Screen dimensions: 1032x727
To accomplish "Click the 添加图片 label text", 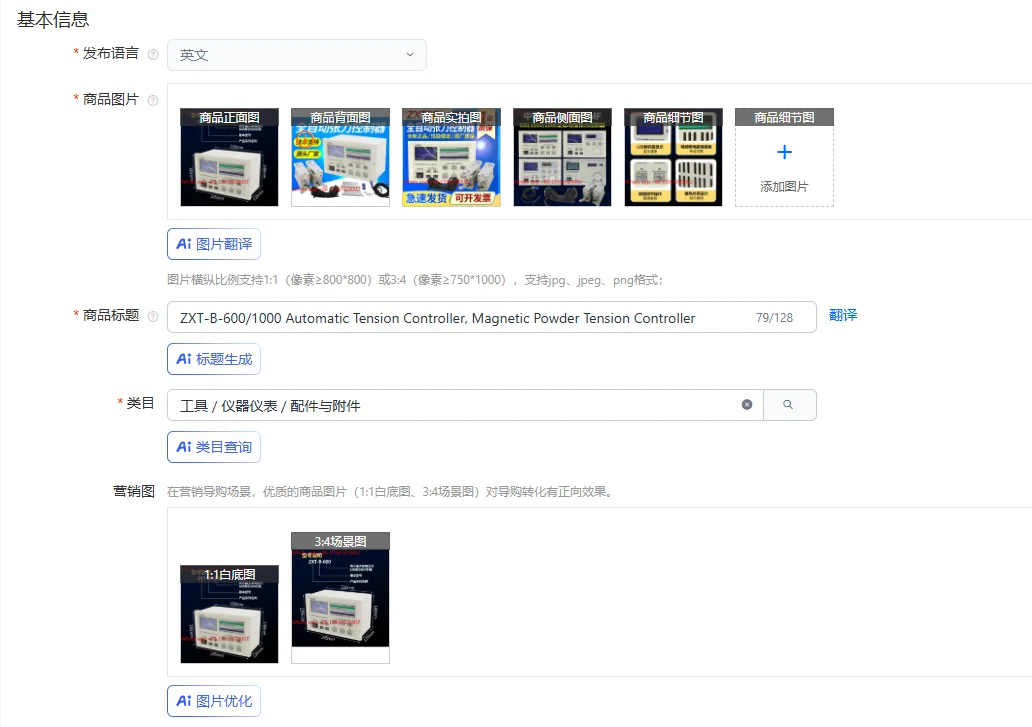I will pyautogui.click(x=784, y=187).
